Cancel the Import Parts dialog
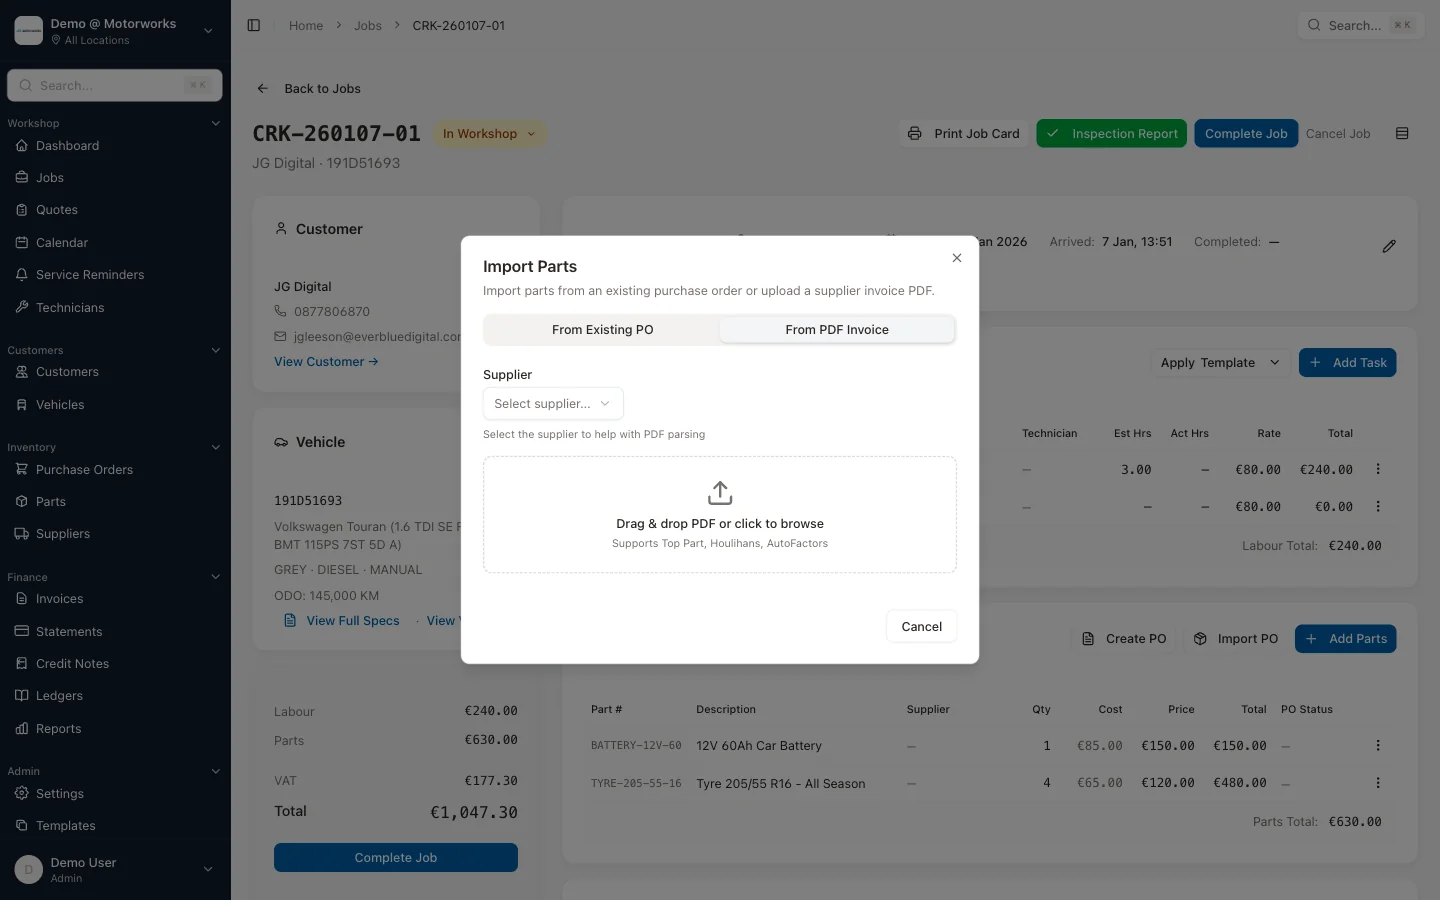The image size is (1440, 900). tap(920, 626)
